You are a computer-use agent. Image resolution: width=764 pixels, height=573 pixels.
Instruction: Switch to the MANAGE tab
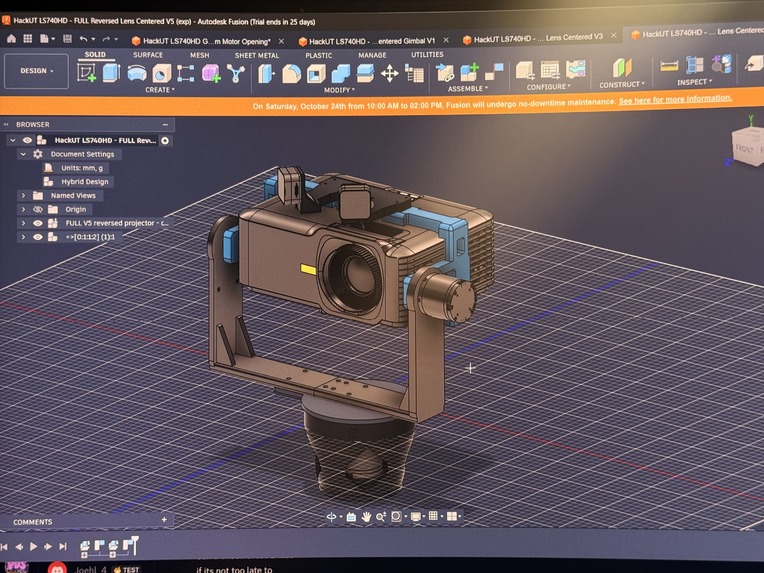coord(372,55)
